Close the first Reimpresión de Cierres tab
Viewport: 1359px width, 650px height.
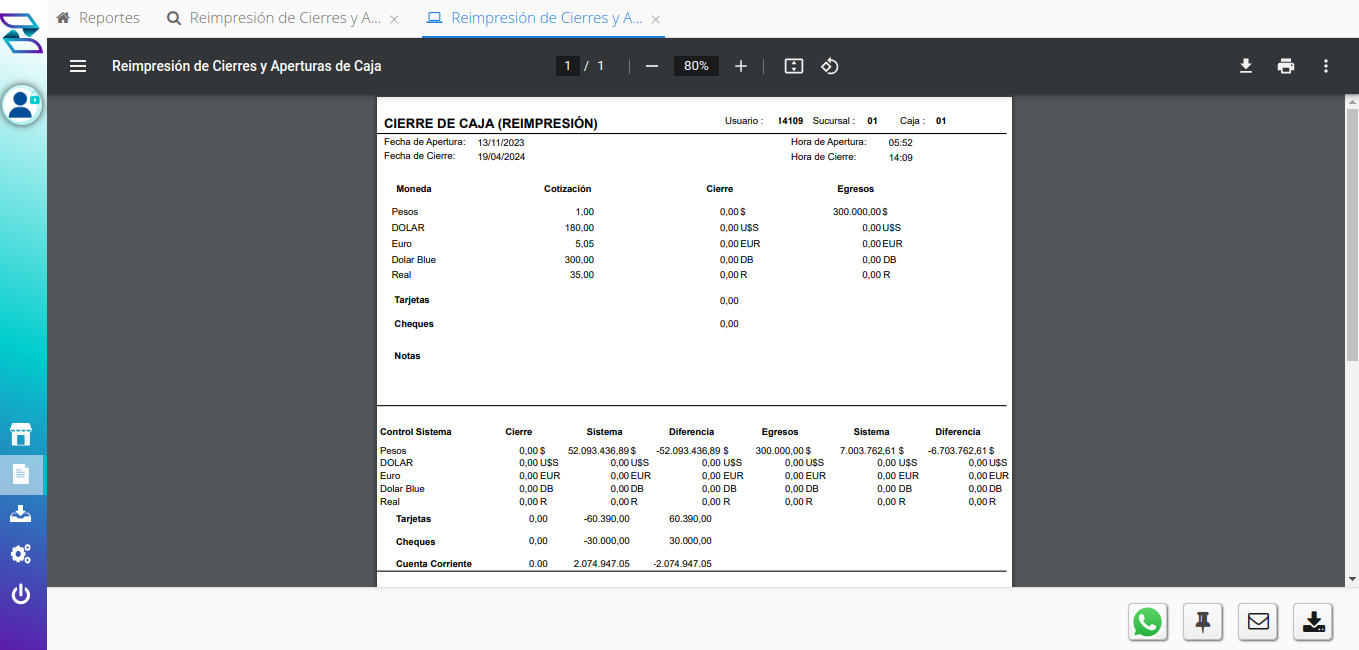click(394, 19)
